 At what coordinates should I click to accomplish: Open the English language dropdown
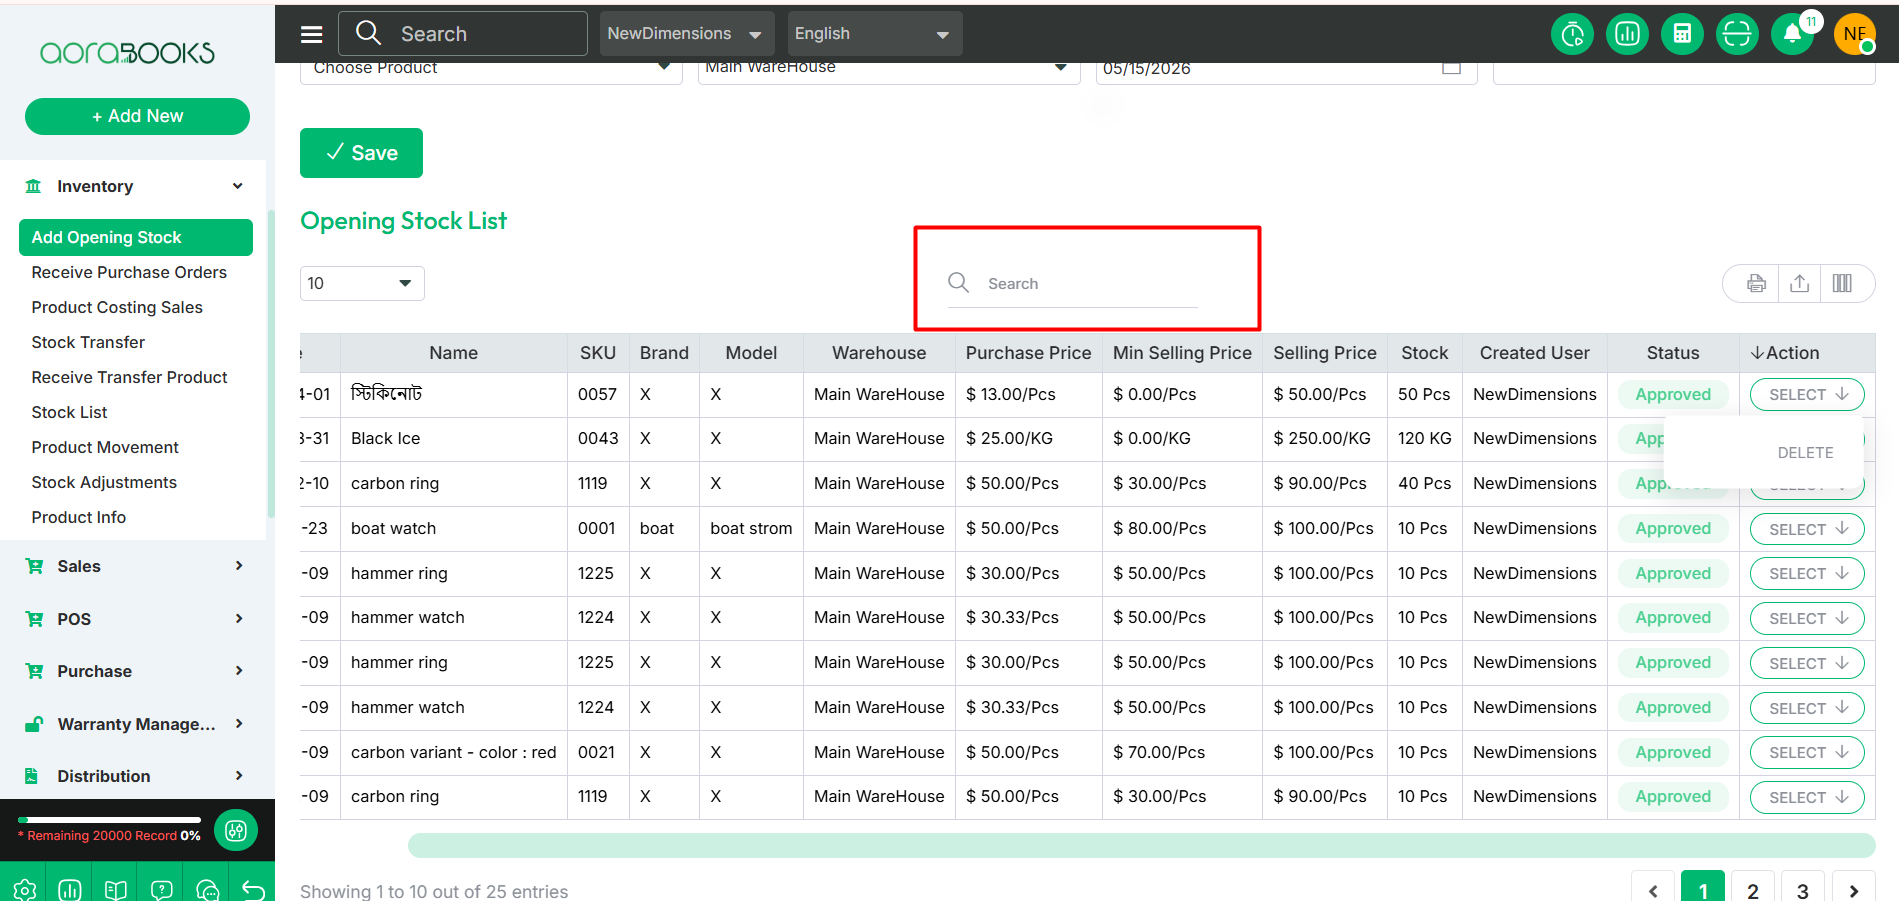[875, 33]
